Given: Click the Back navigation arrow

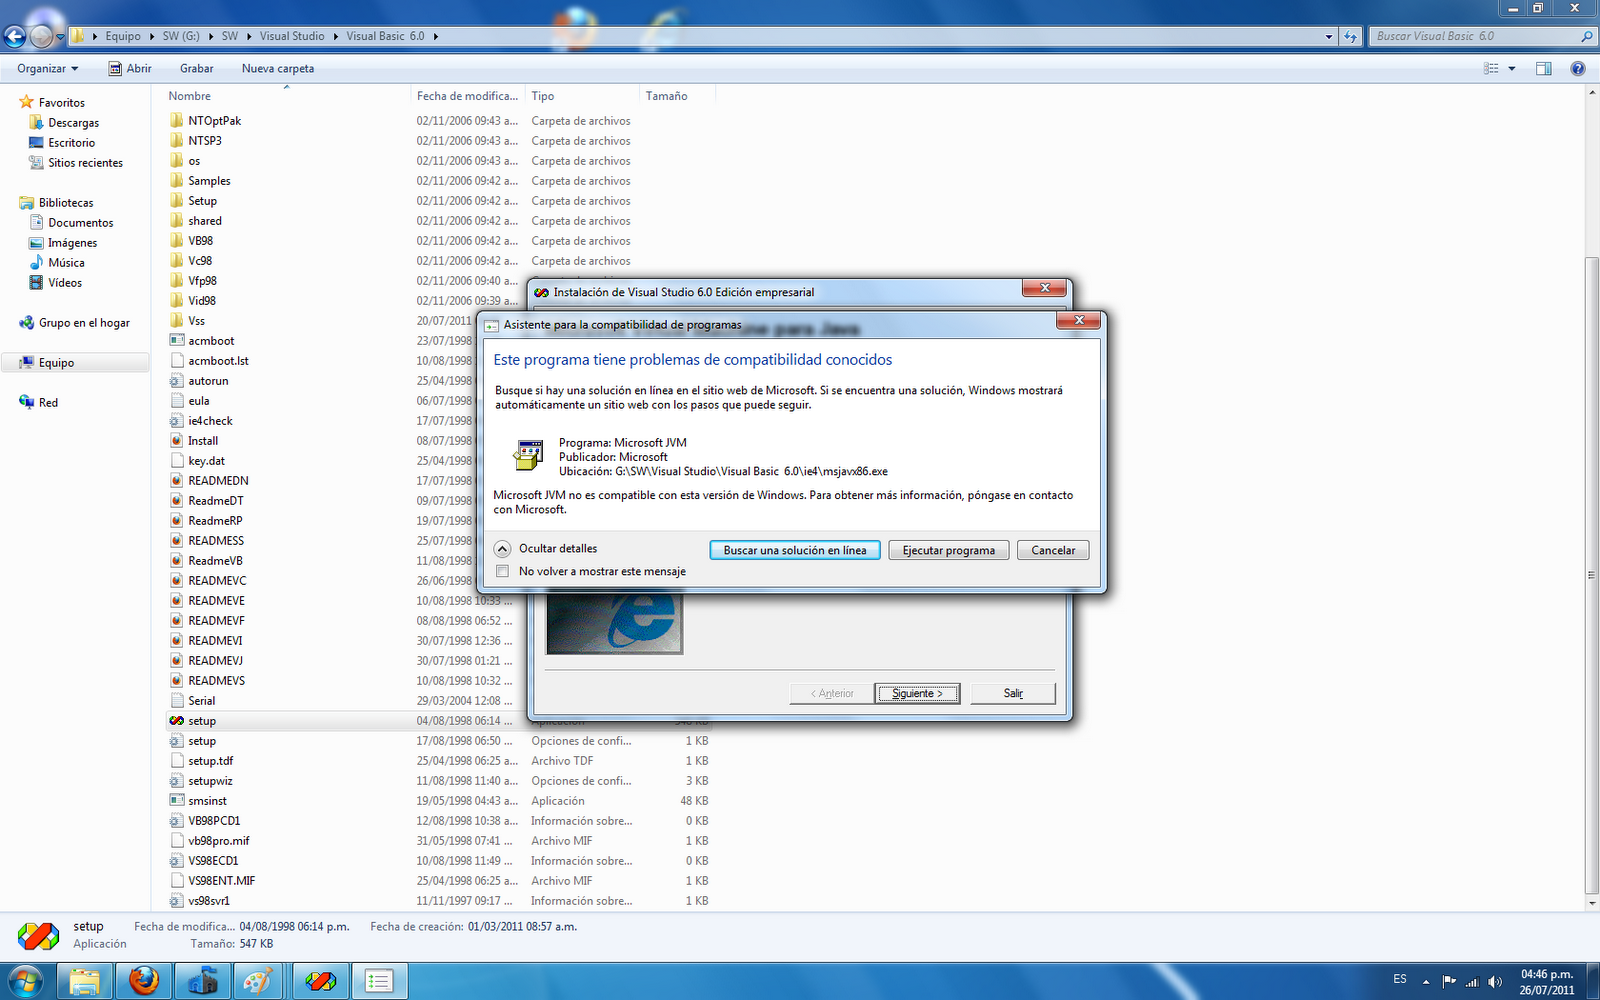Looking at the screenshot, I should 14,37.
